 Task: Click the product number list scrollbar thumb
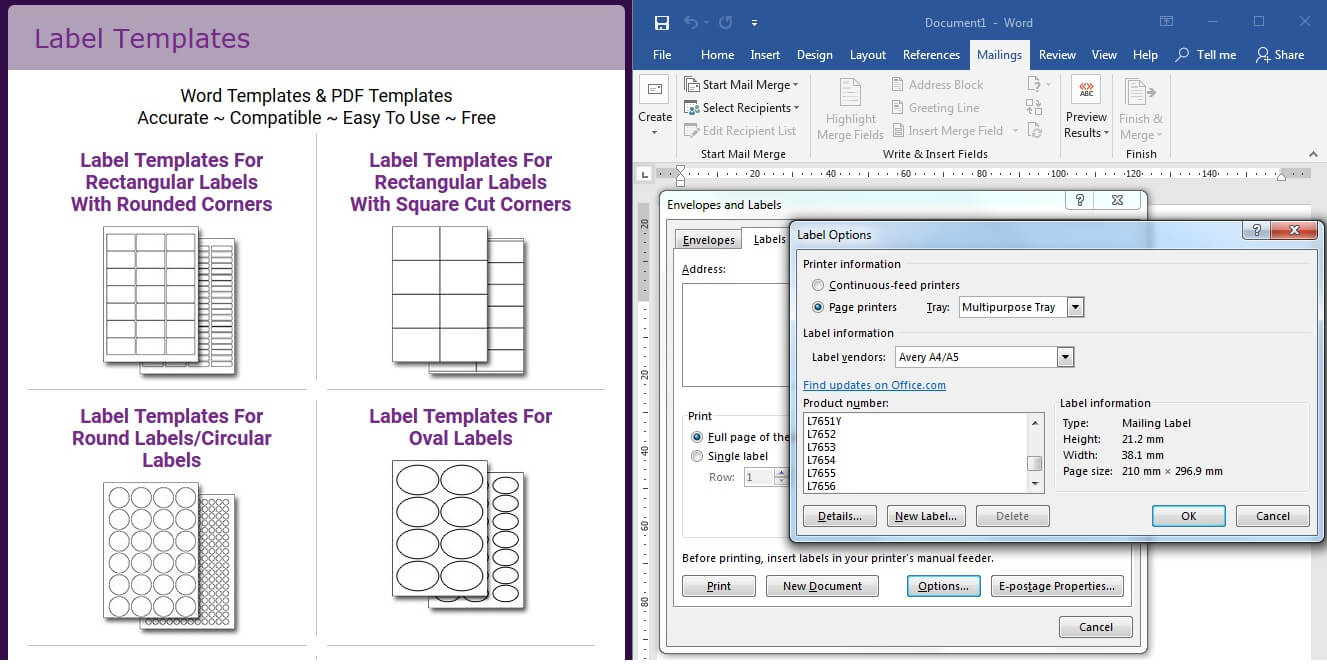[1035, 462]
